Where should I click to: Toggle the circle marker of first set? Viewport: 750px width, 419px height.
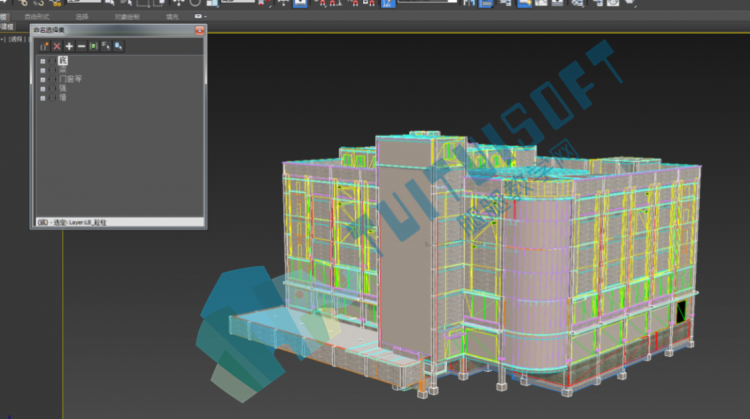pyautogui.click(x=53, y=61)
